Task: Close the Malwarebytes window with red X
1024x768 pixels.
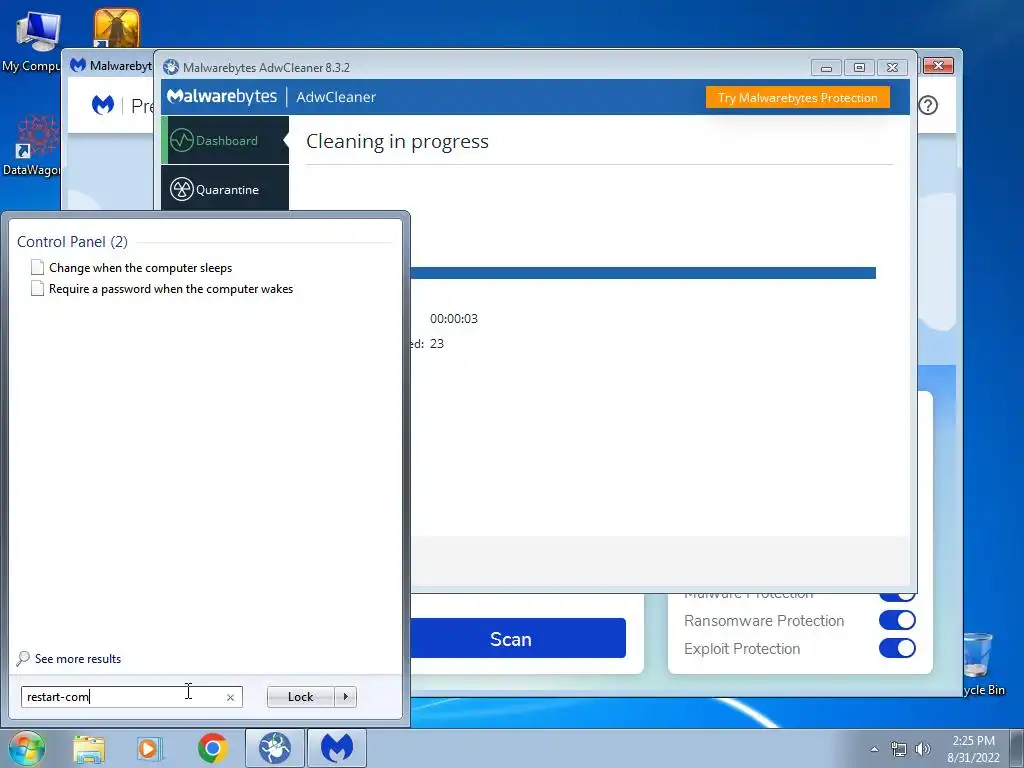Action: tap(938, 65)
